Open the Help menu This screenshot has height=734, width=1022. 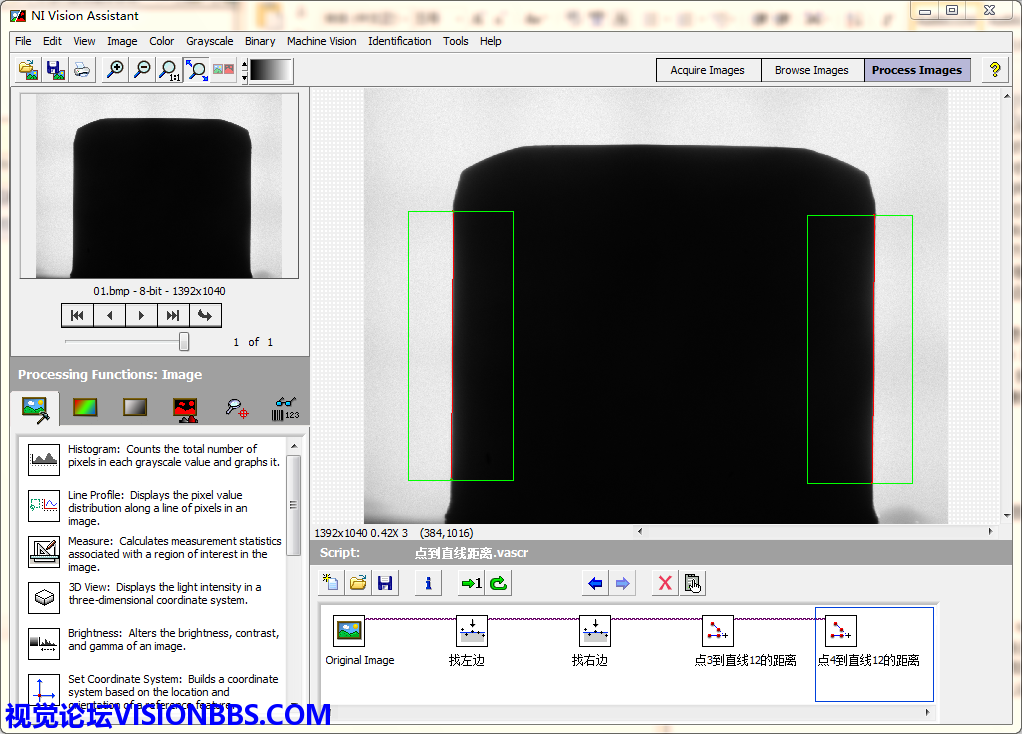click(491, 41)
